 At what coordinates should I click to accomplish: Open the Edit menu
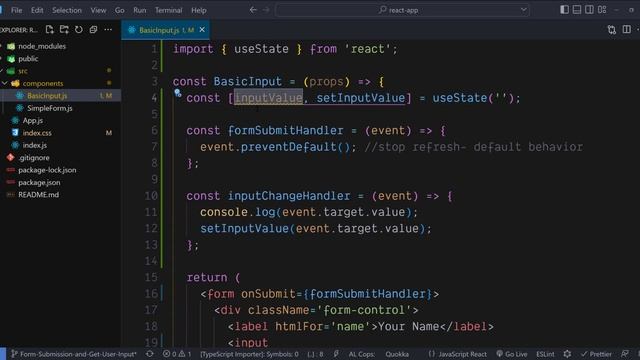point(37,10)
